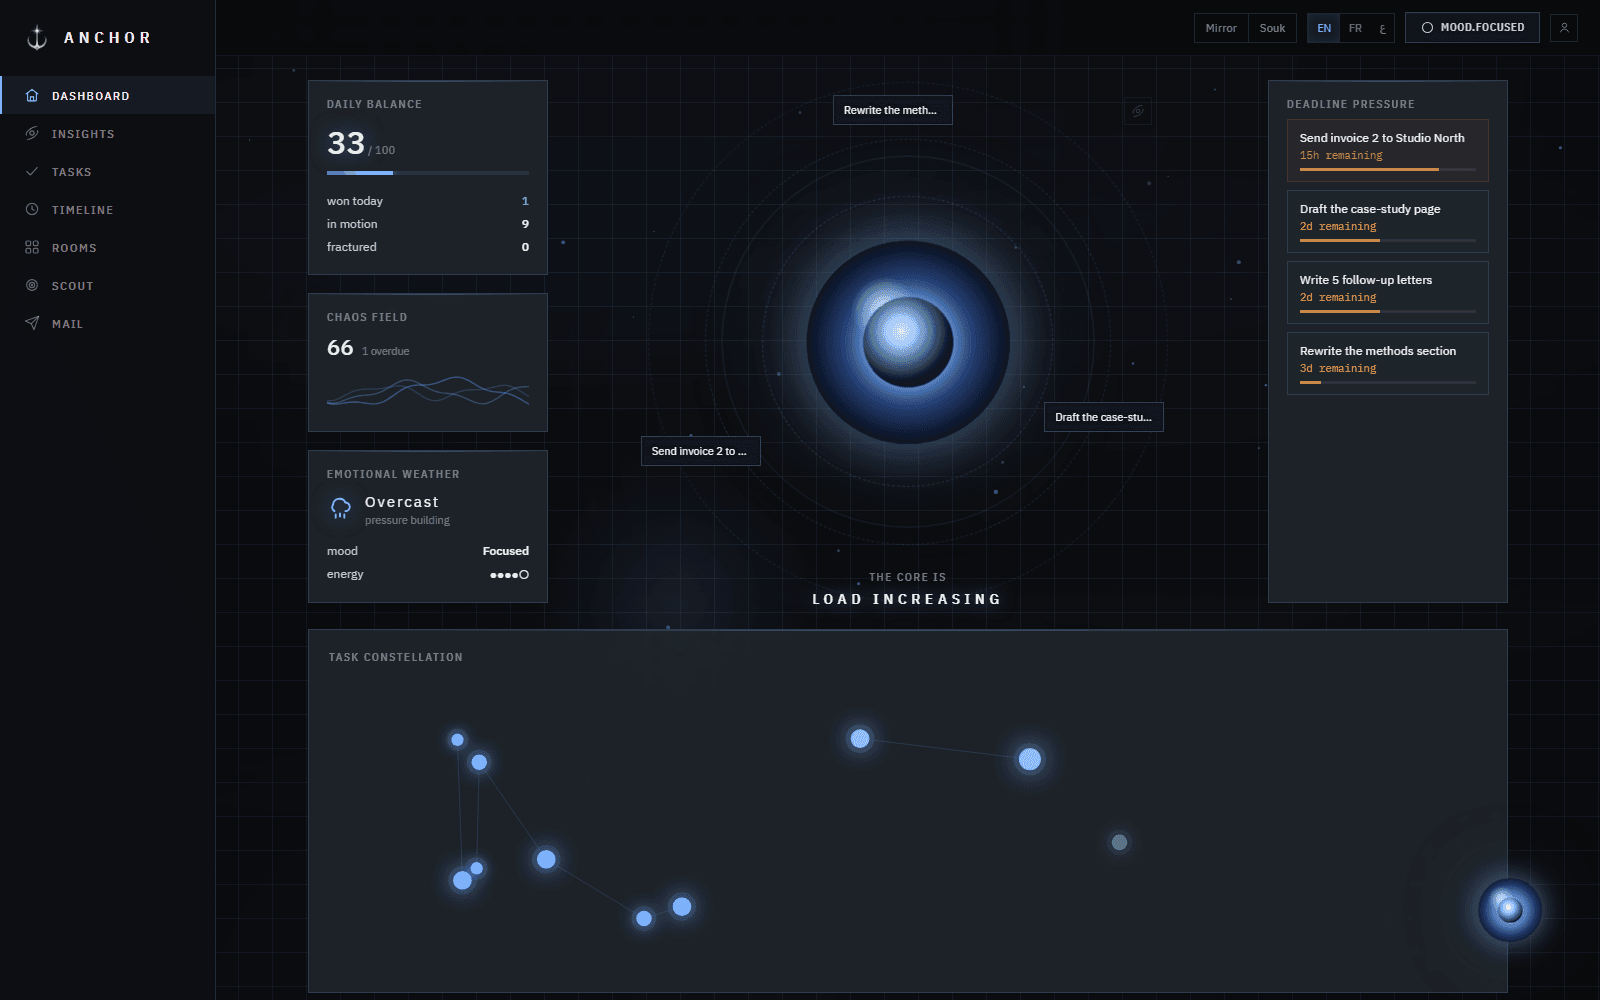This screenshot has width=1600, height=1000.
Task: Open Dashboard via its home icon
Action: click(32, 96)
